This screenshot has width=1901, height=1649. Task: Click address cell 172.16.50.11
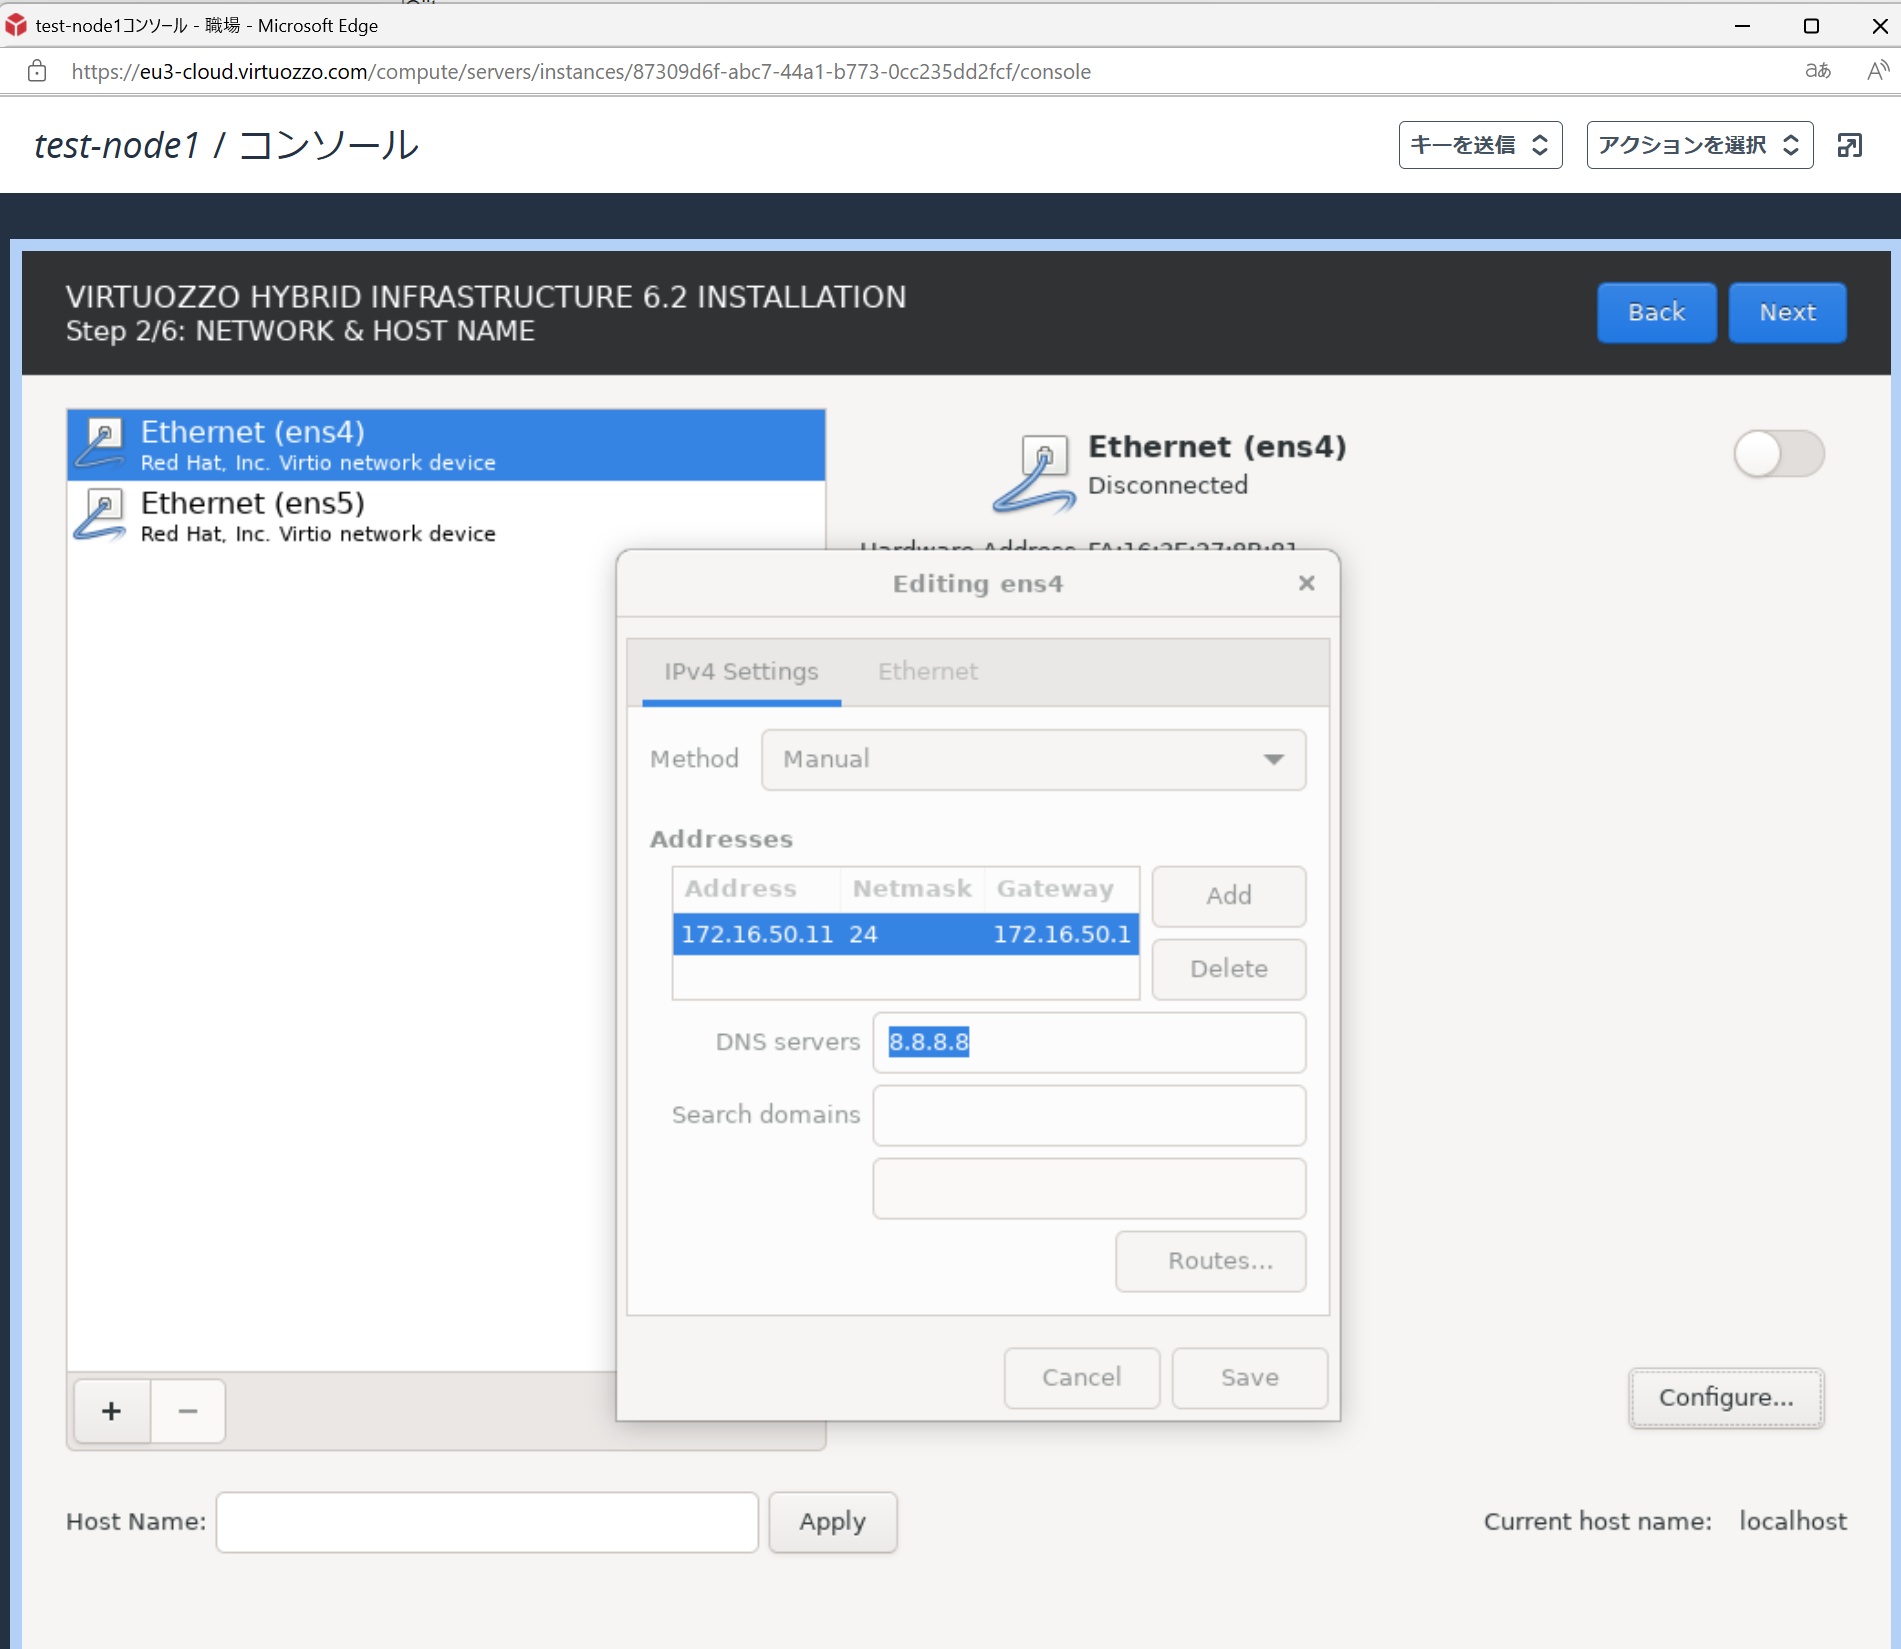coord(757,935)
